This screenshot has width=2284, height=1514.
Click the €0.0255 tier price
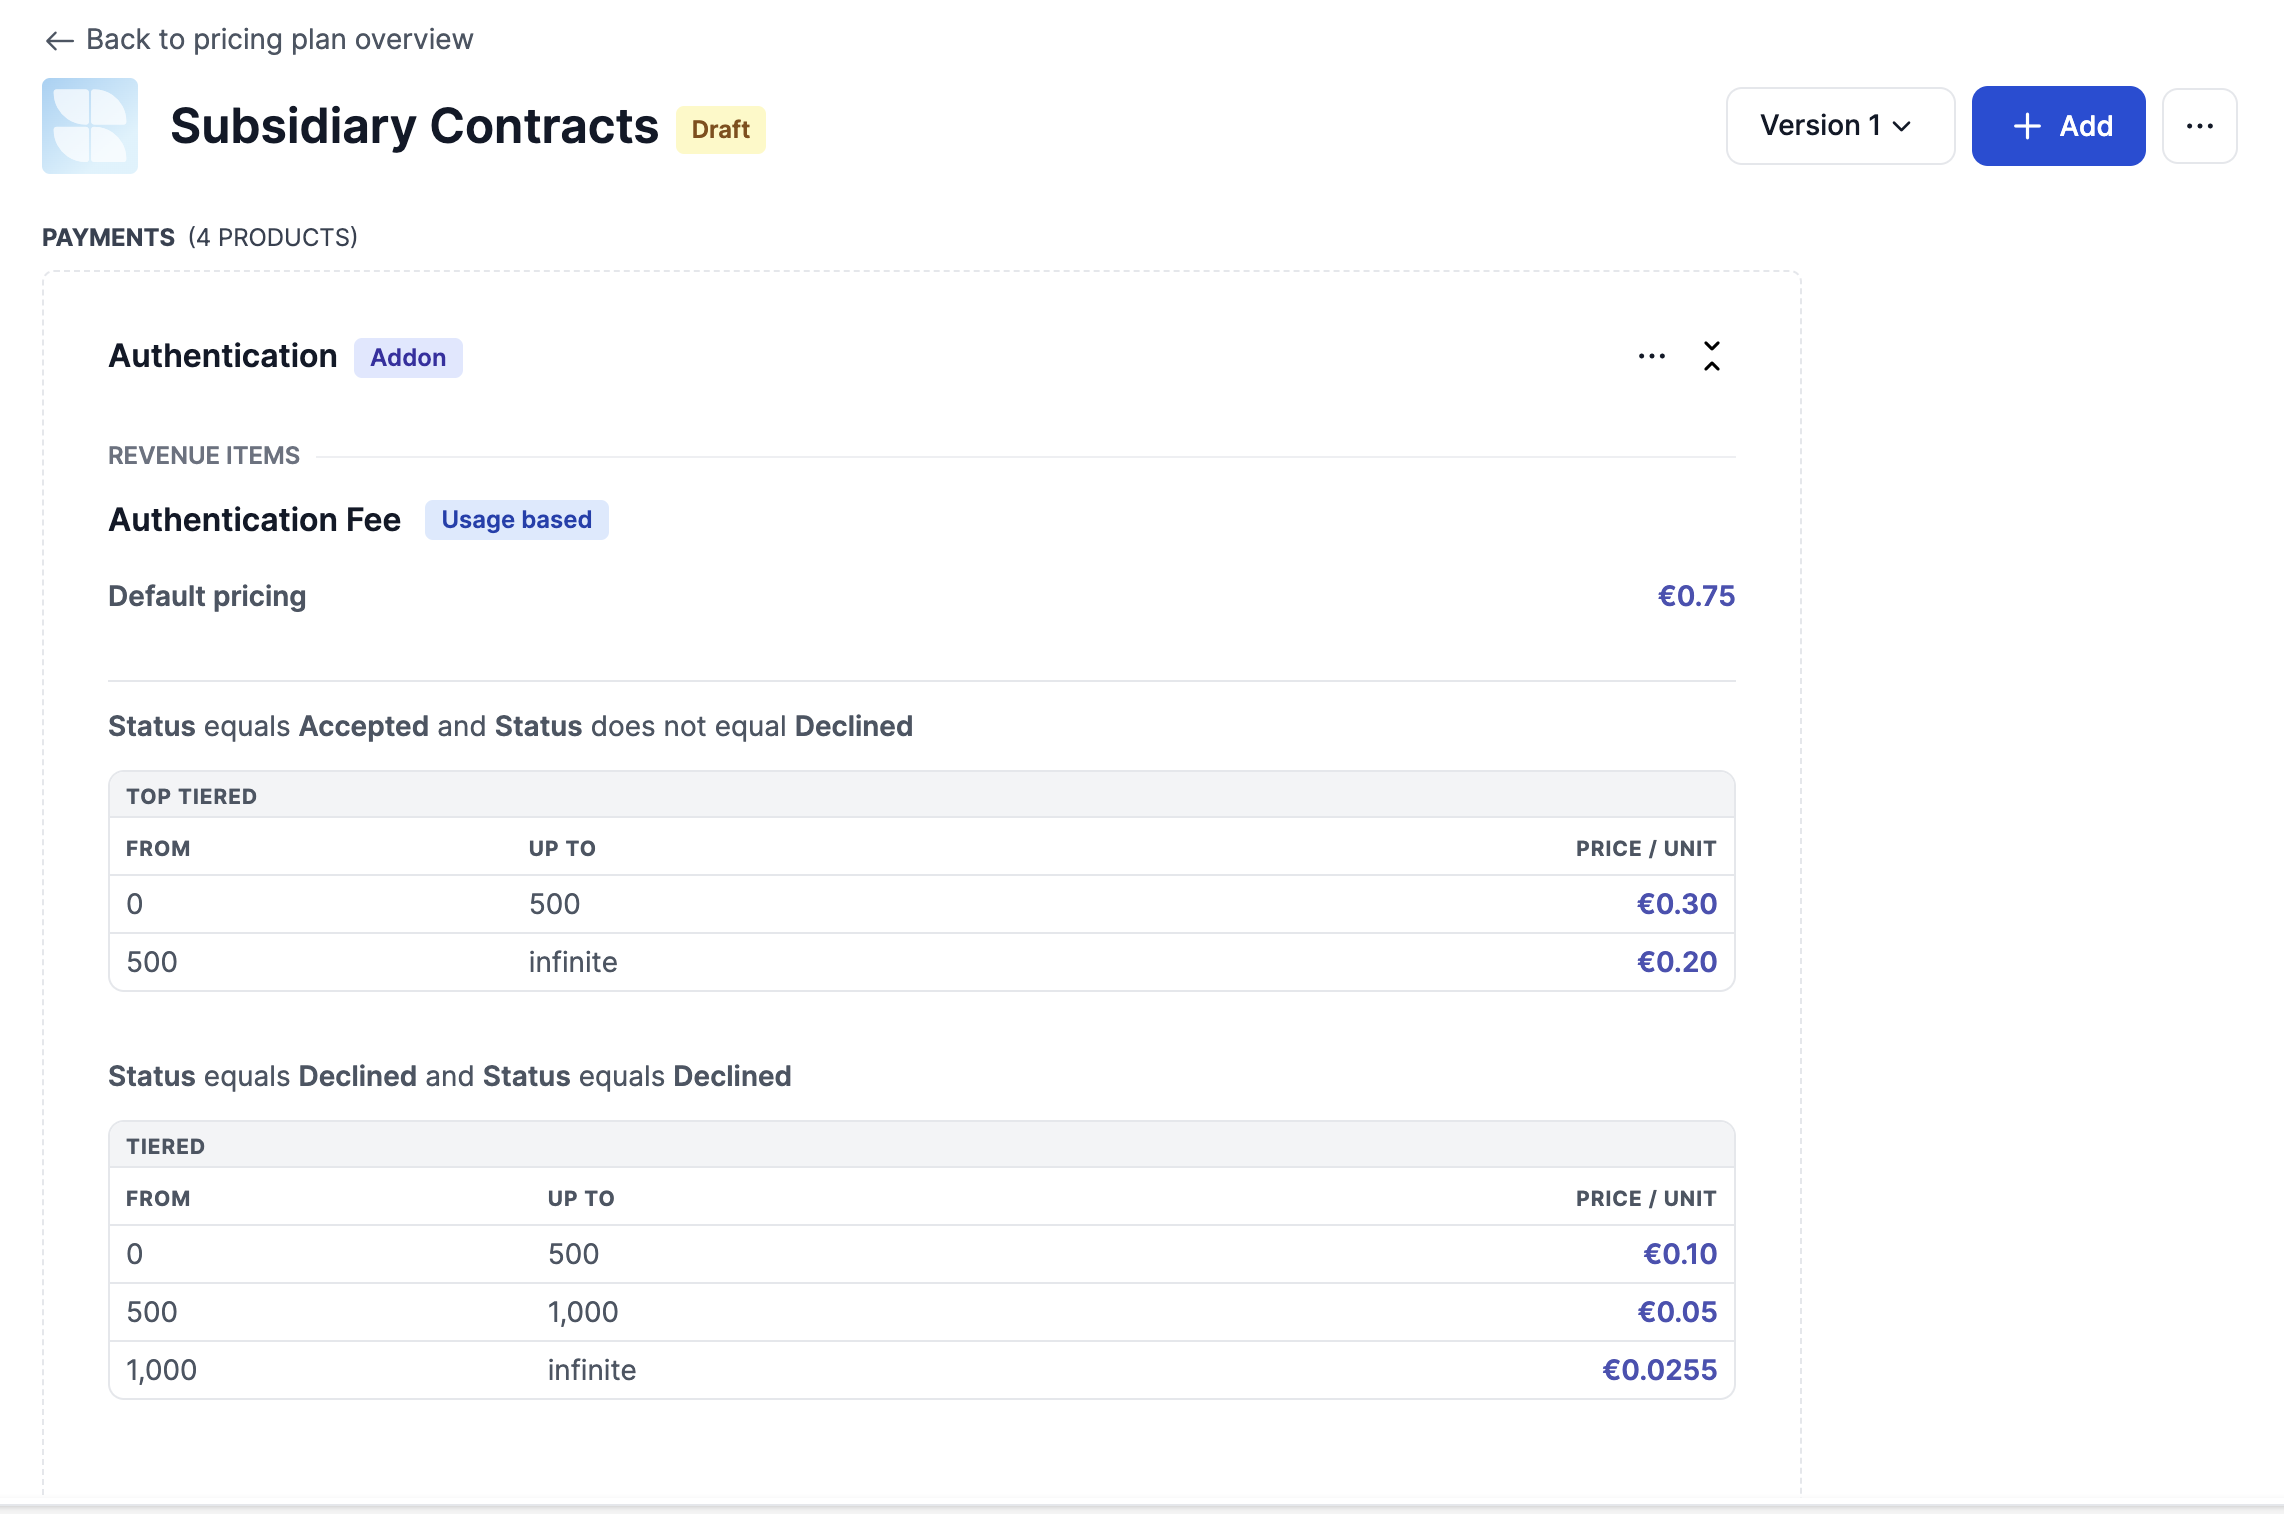[x=1659, y=1370]
